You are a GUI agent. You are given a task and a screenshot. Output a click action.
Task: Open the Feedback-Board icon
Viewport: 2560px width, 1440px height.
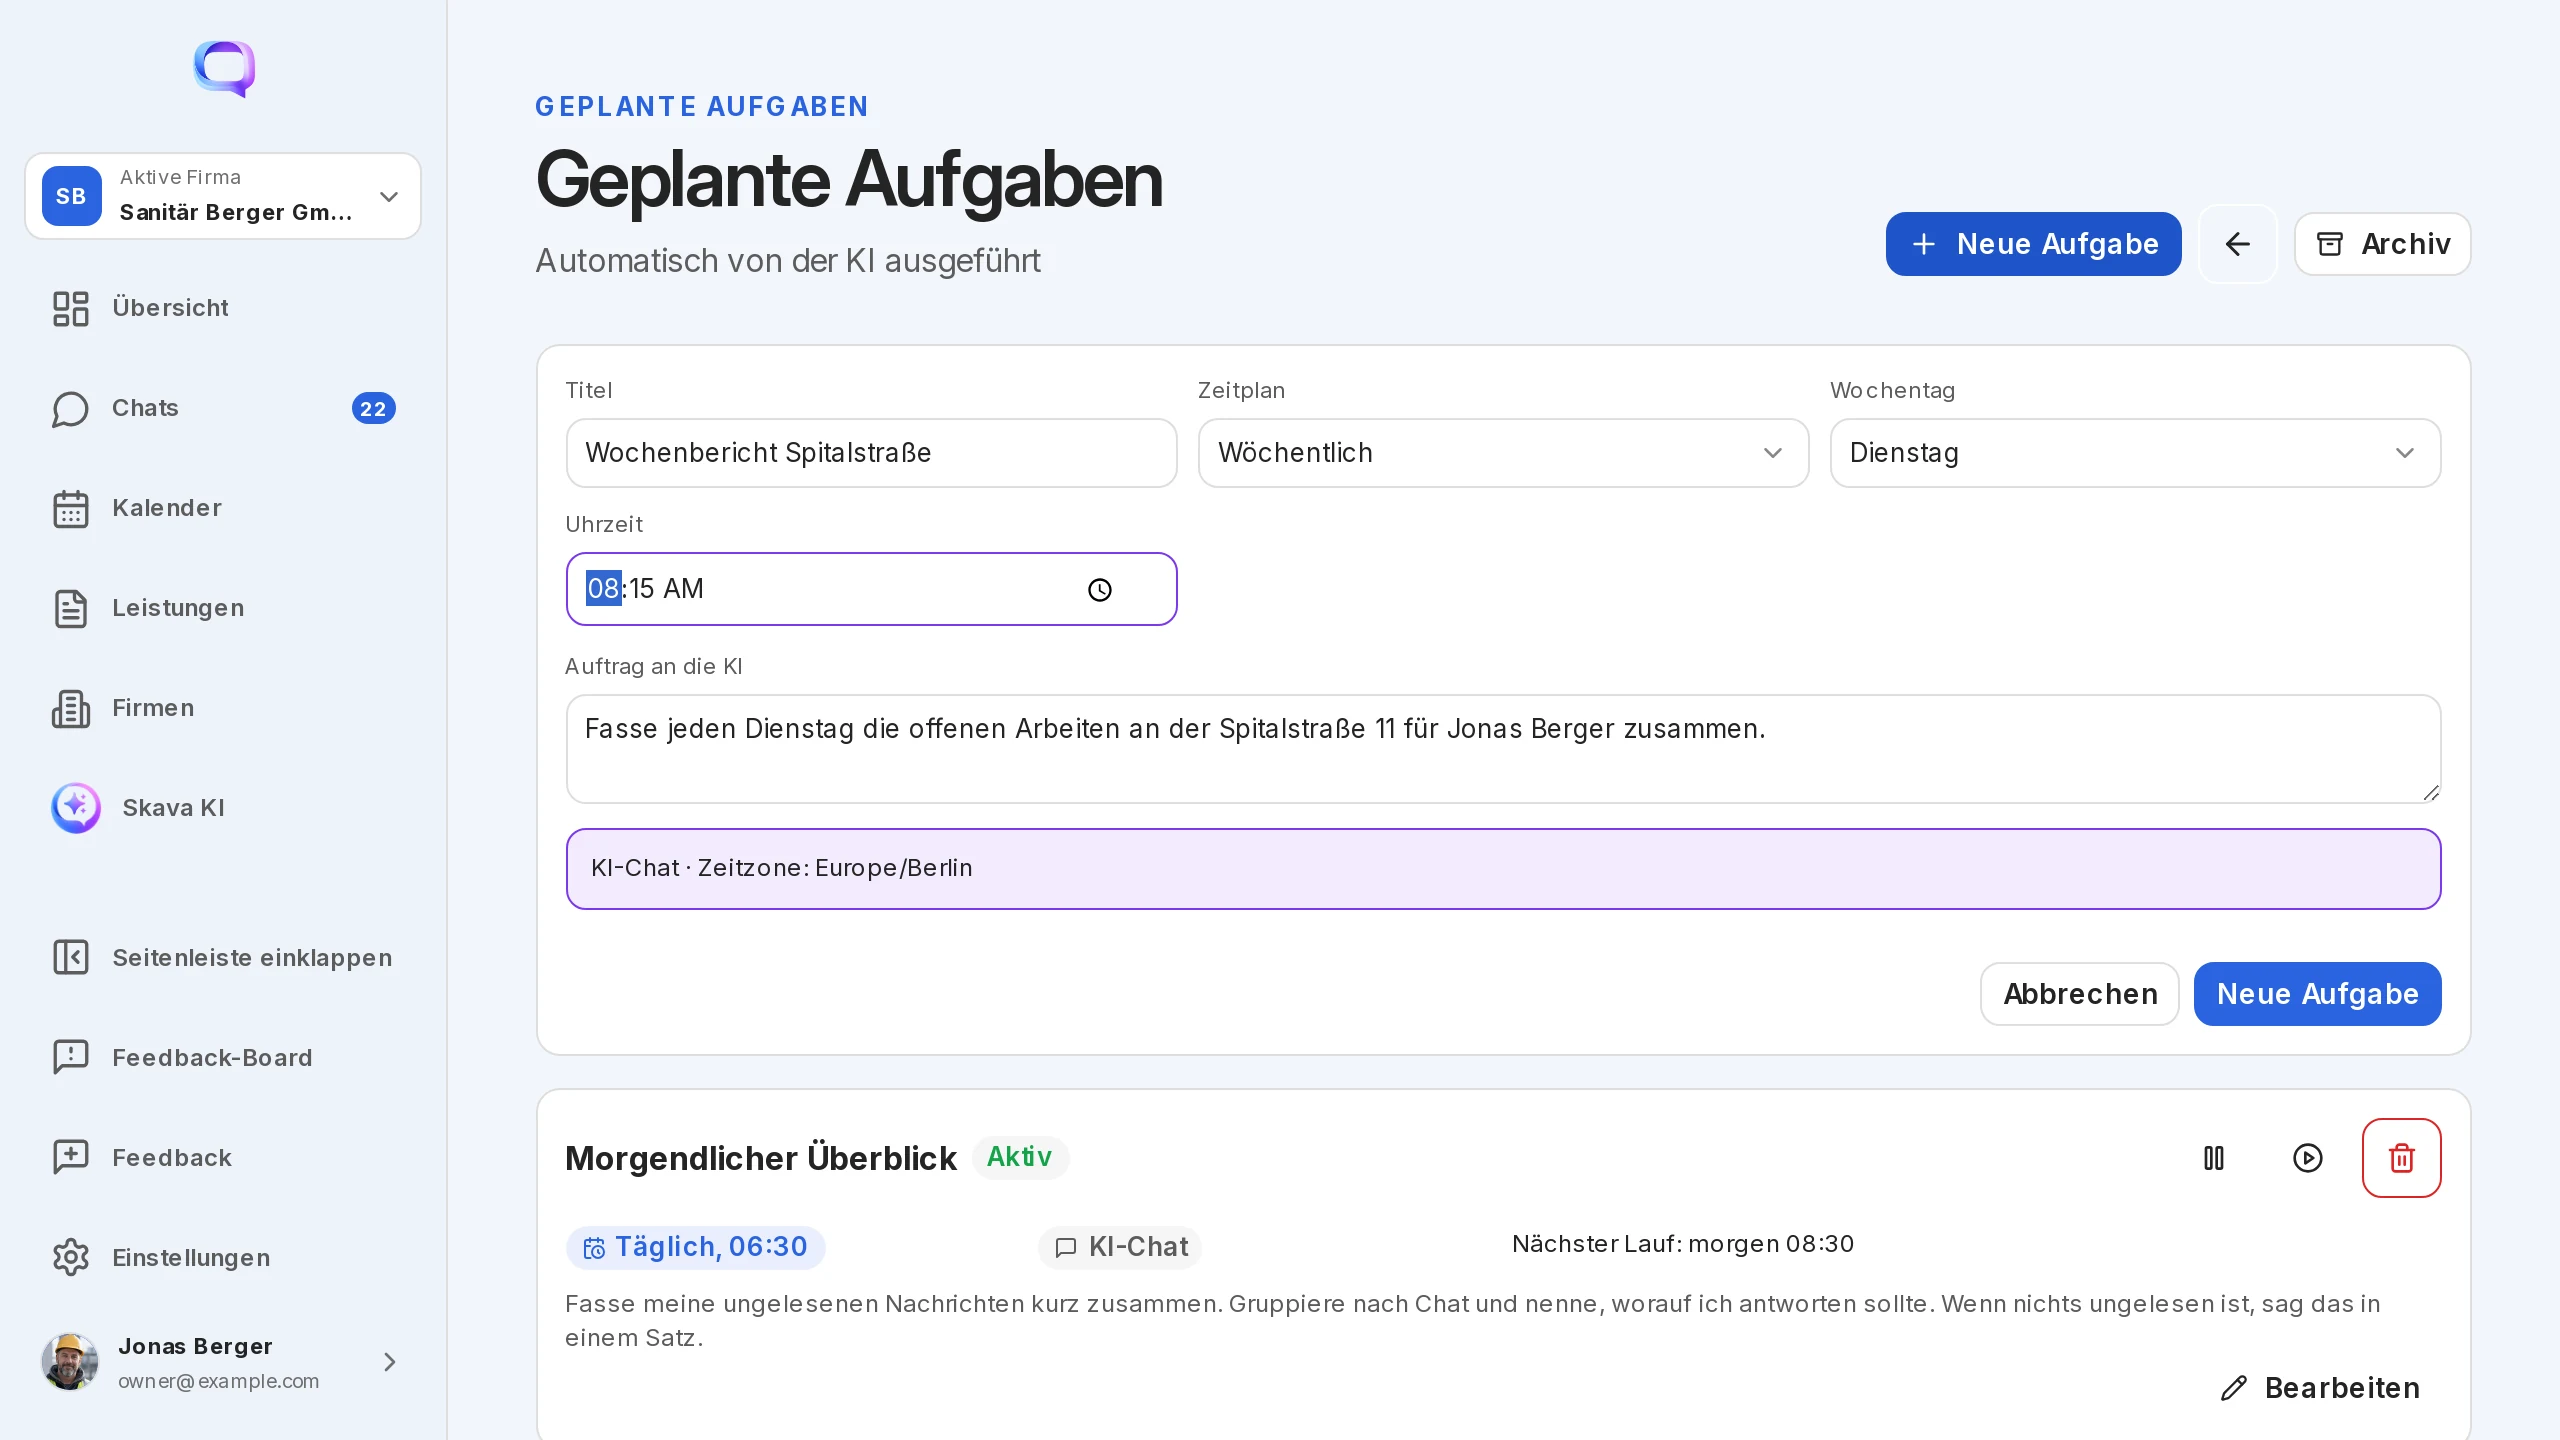[71, 1058]
